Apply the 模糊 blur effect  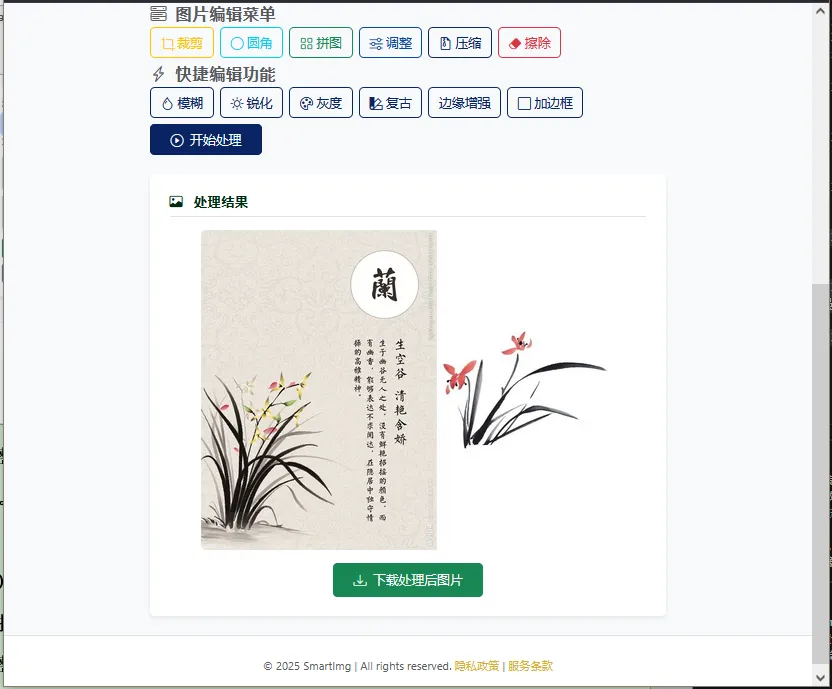coord(181,102)
